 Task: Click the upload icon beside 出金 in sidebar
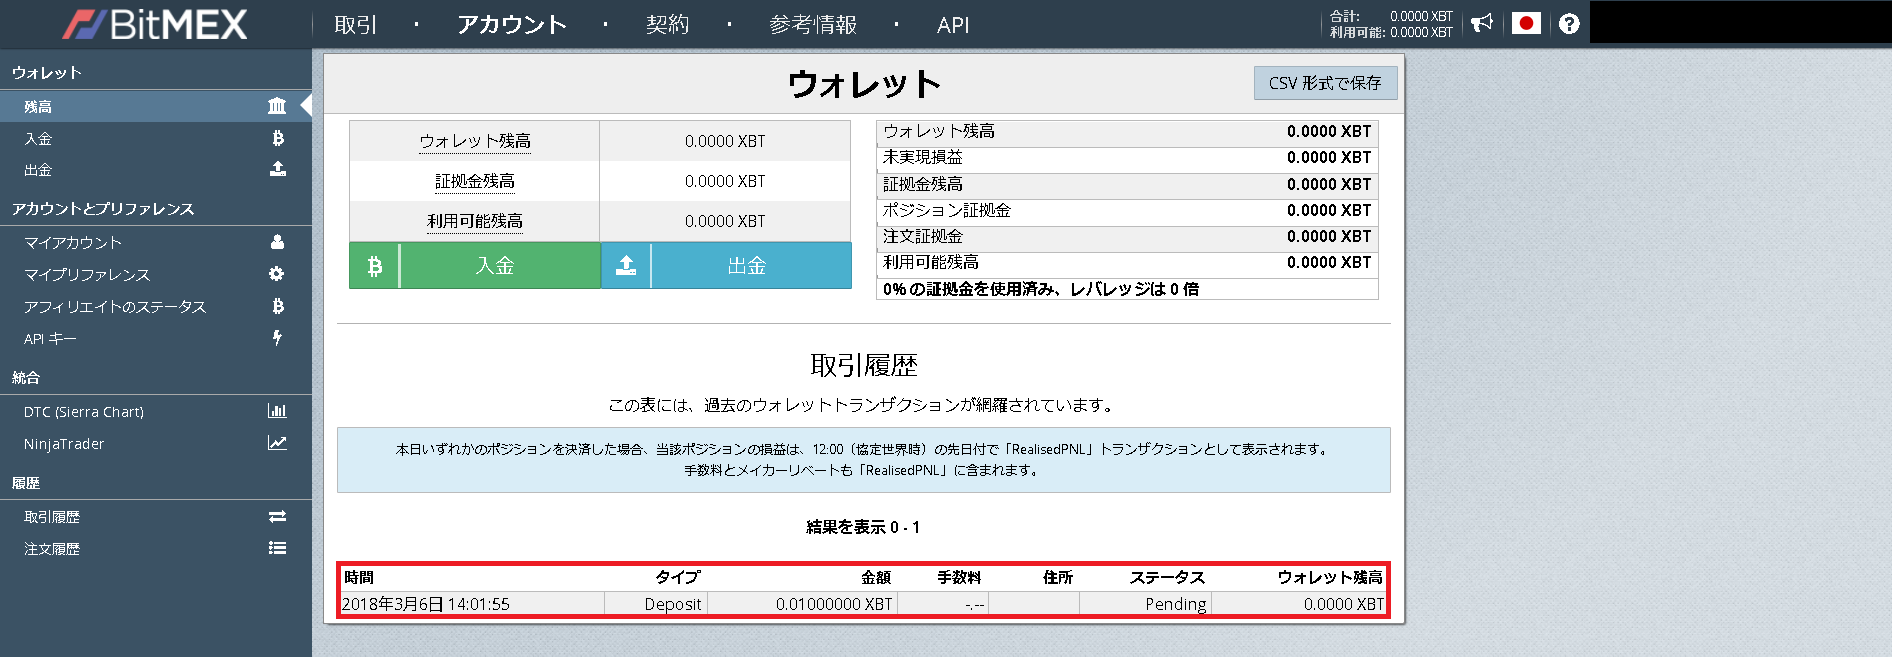click(x=278, y=169)
